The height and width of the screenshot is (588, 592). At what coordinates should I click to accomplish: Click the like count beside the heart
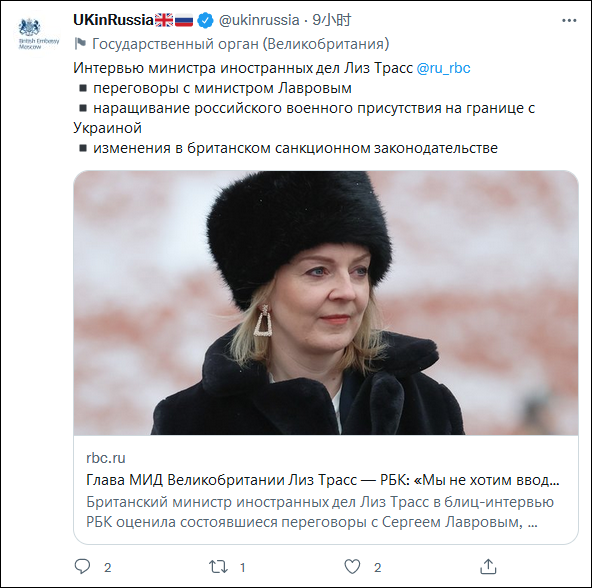[378, 568]
